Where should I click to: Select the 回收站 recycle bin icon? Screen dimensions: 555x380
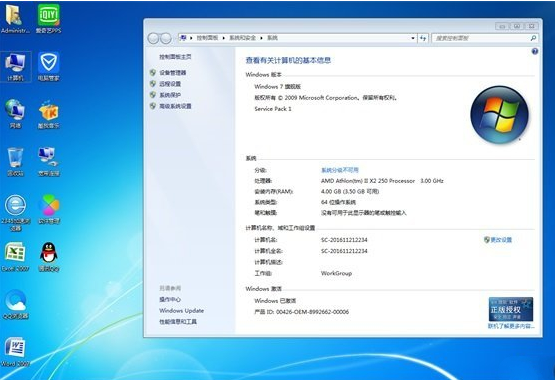coord(15,162)
